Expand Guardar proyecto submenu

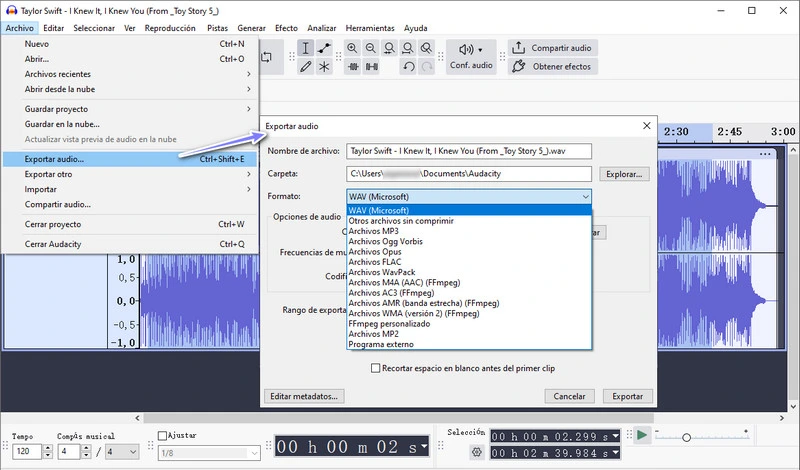(130, 109)
